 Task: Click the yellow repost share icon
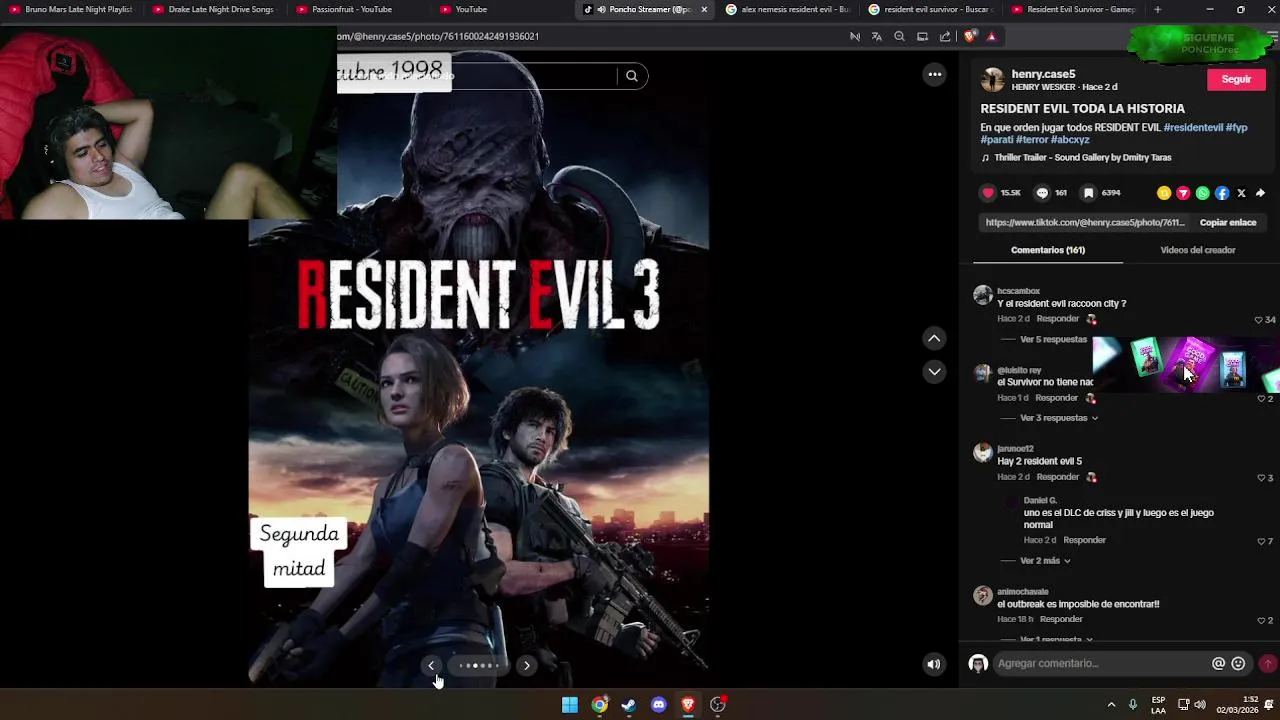tap(1164, 193)
